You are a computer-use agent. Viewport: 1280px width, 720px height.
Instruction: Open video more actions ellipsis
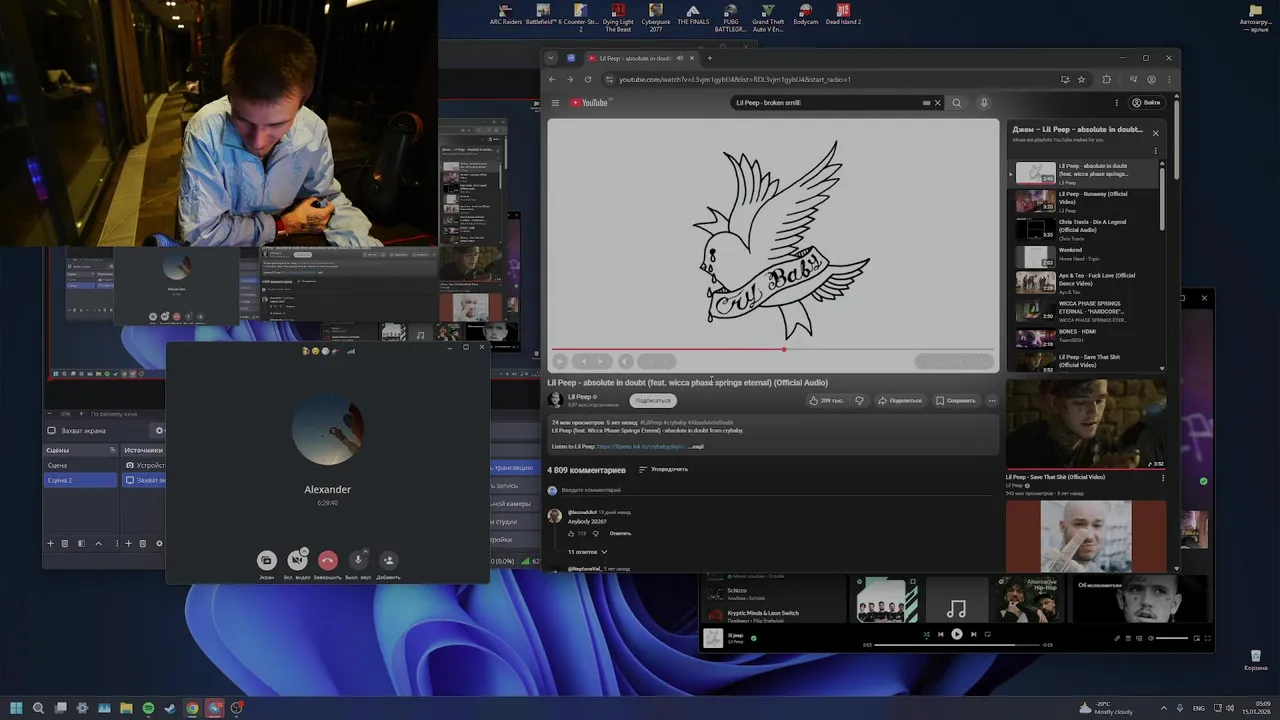tap(992, 400)
